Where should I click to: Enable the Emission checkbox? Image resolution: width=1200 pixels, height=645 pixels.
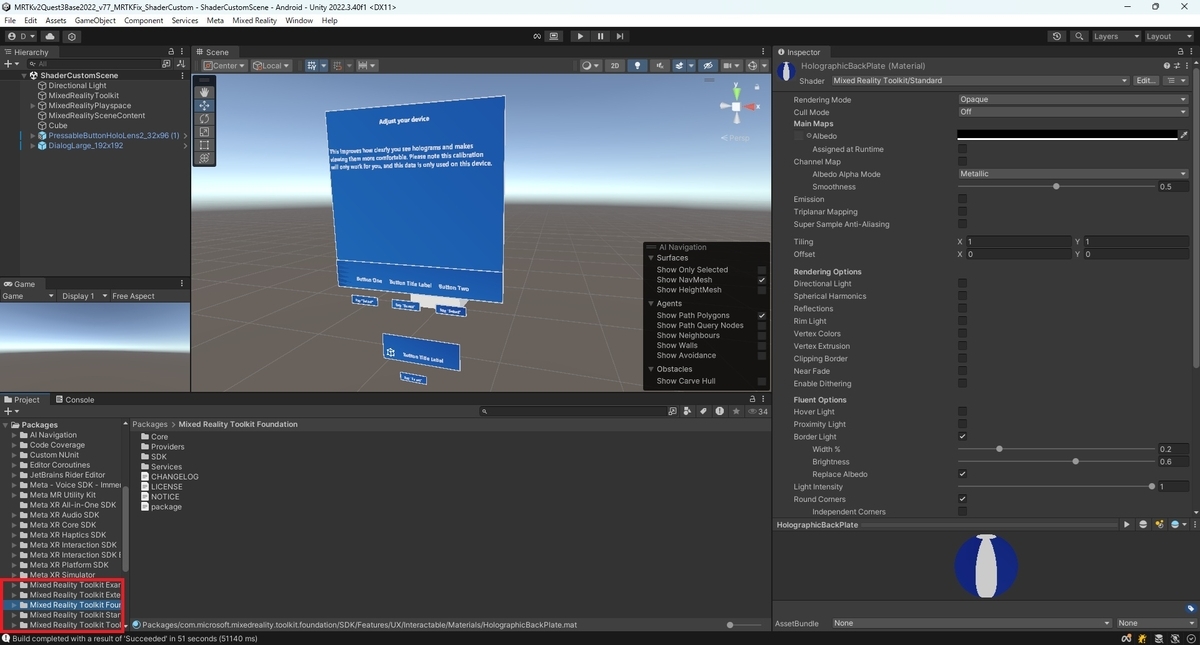point(962,199)
